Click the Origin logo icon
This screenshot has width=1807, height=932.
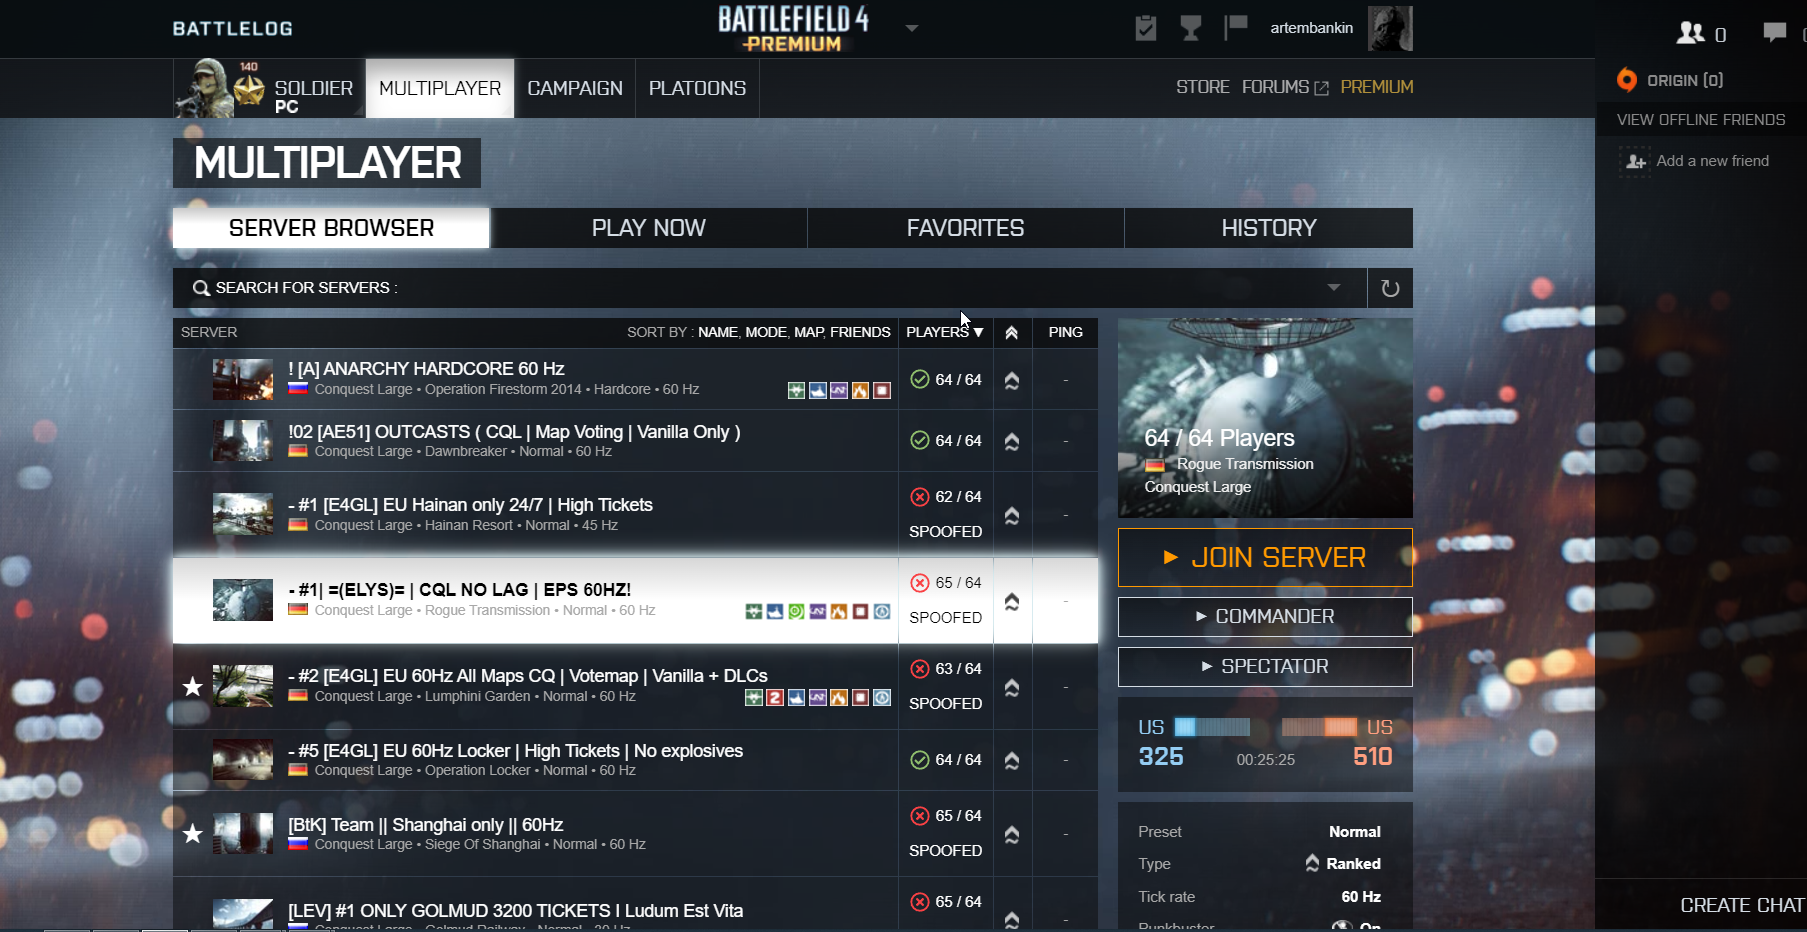click(1627, 80)
